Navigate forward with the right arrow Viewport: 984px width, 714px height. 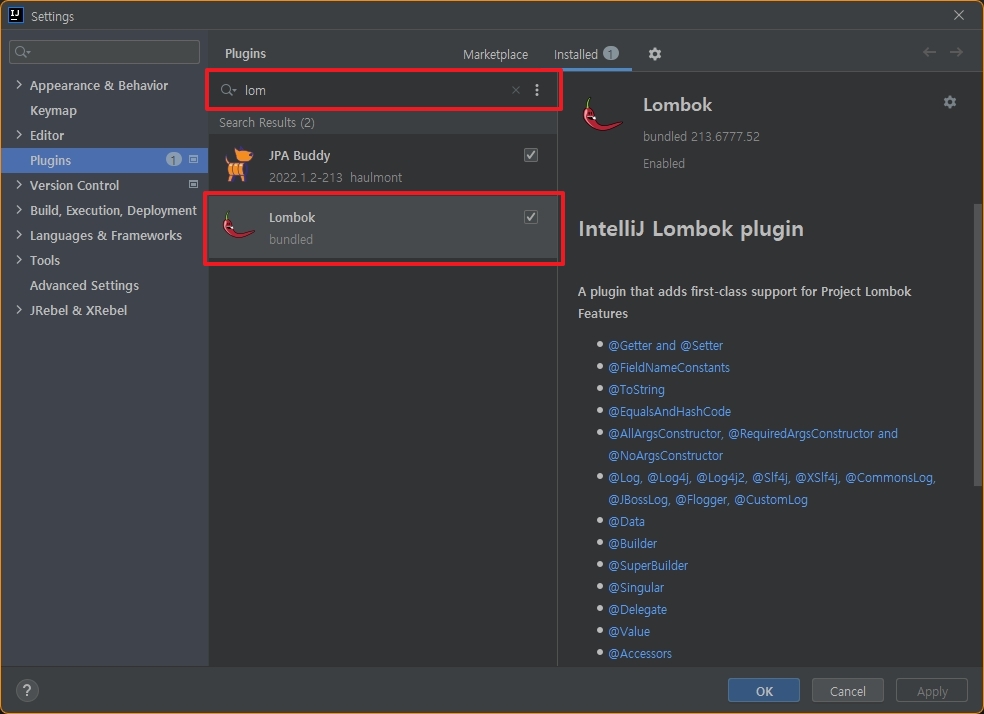(956, 52)
